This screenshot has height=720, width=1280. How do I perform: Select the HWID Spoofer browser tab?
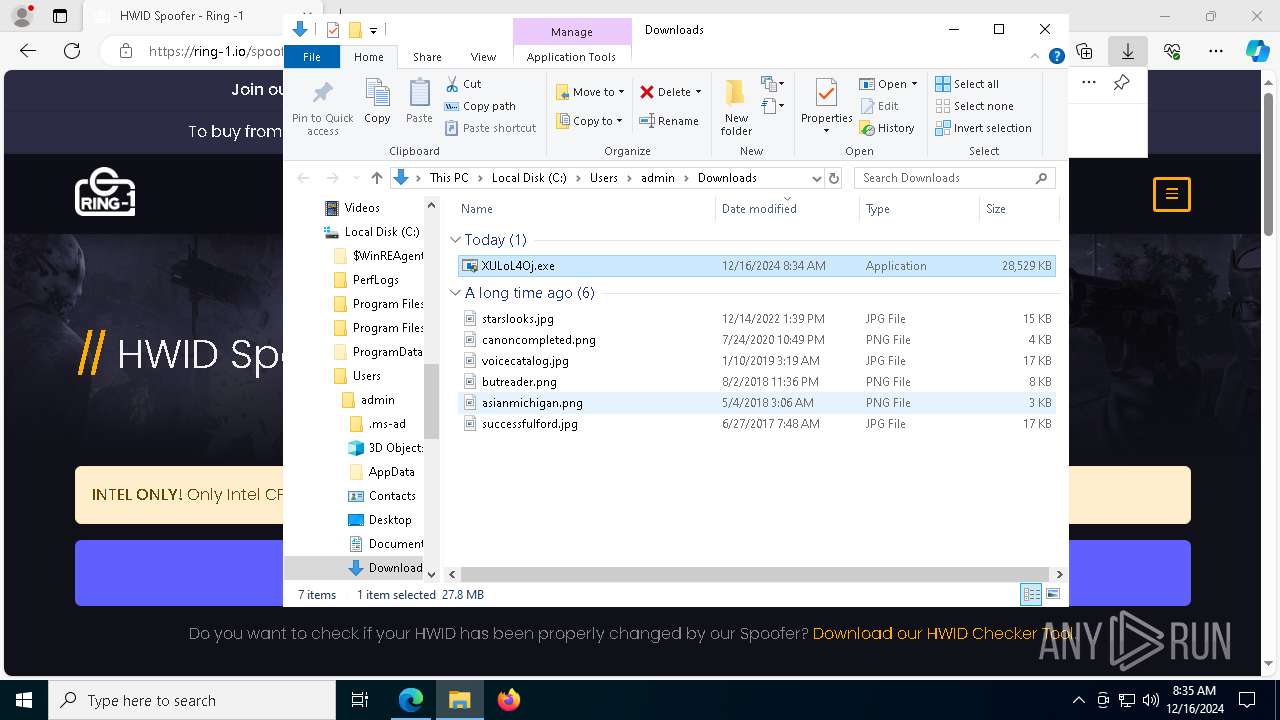click(x=182, y=16)
